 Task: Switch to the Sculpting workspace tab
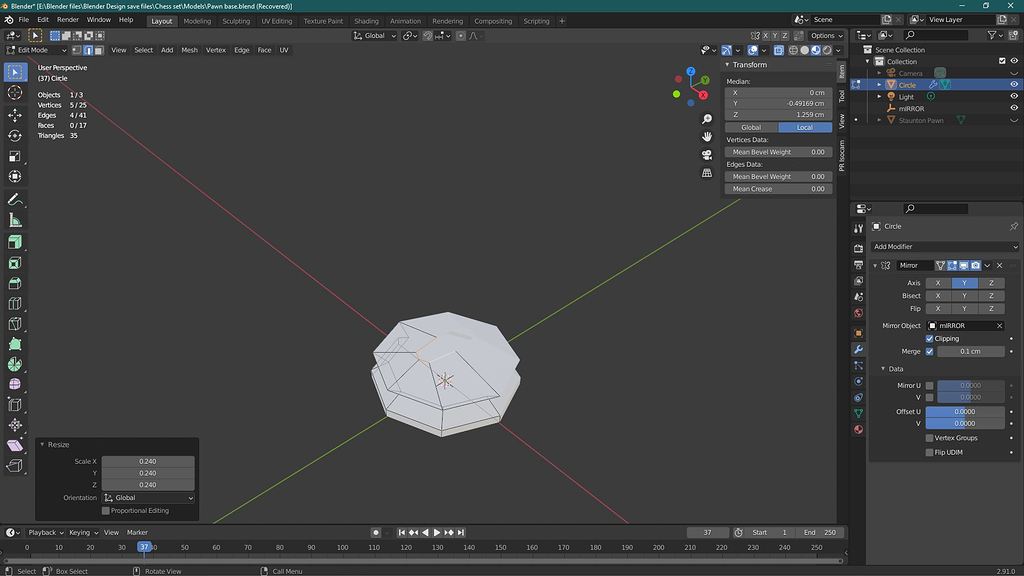point(236,21)
